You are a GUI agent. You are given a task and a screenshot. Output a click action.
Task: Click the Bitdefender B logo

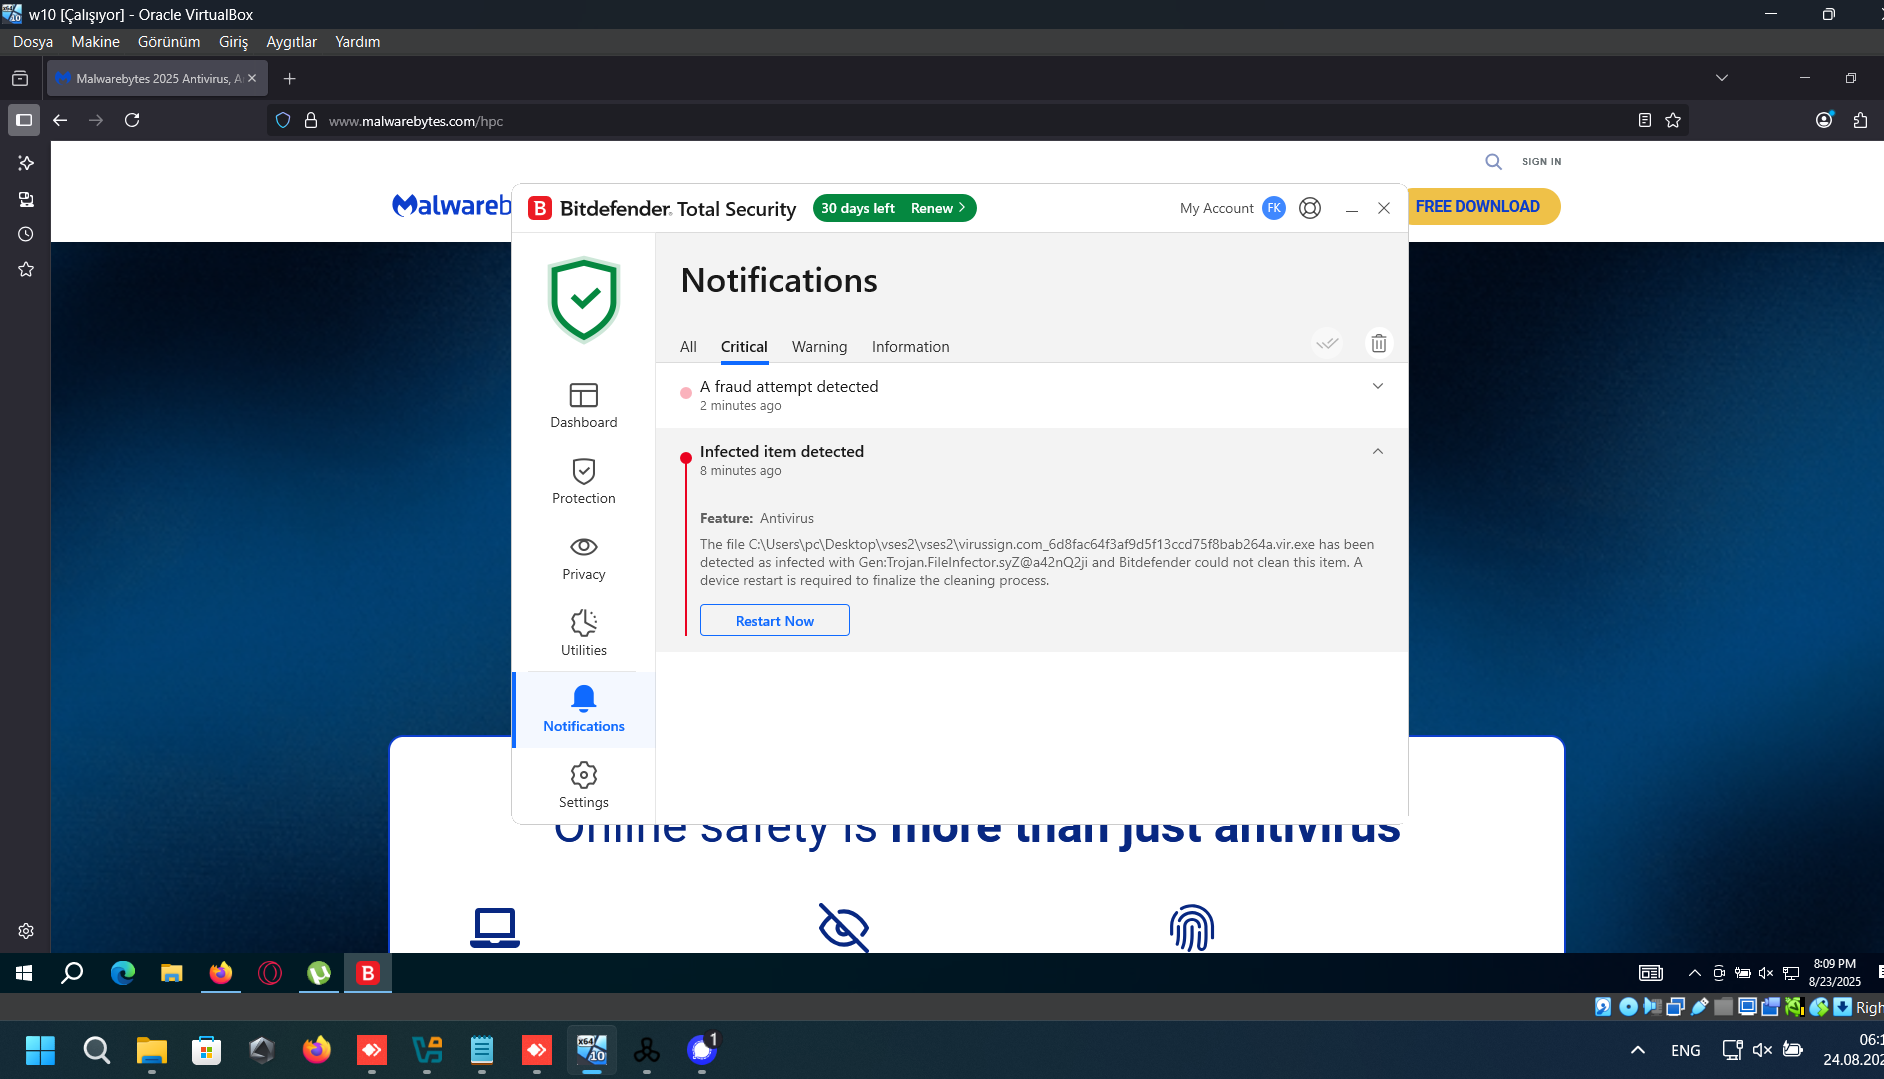[x=540, y=208]
